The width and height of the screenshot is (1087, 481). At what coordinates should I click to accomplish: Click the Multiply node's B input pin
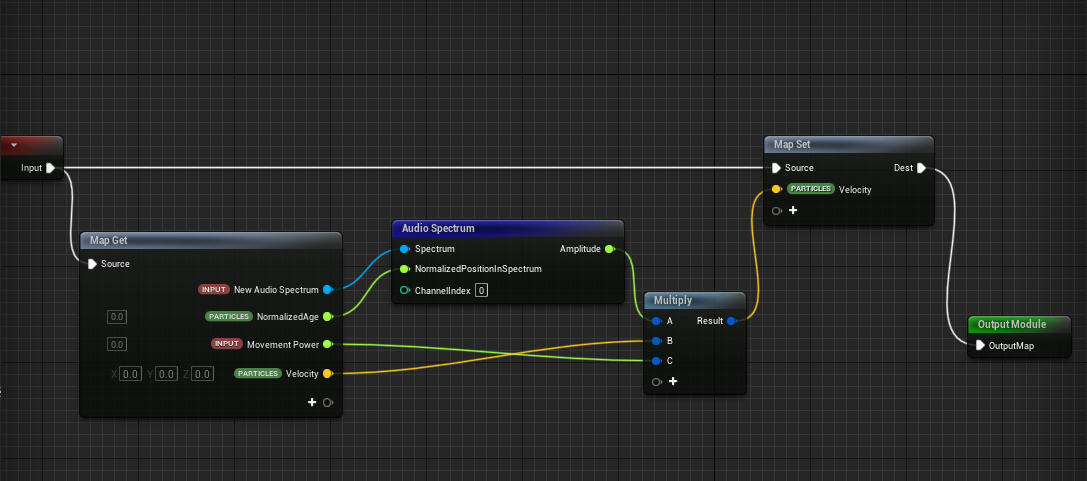click(x=655, y=341)
